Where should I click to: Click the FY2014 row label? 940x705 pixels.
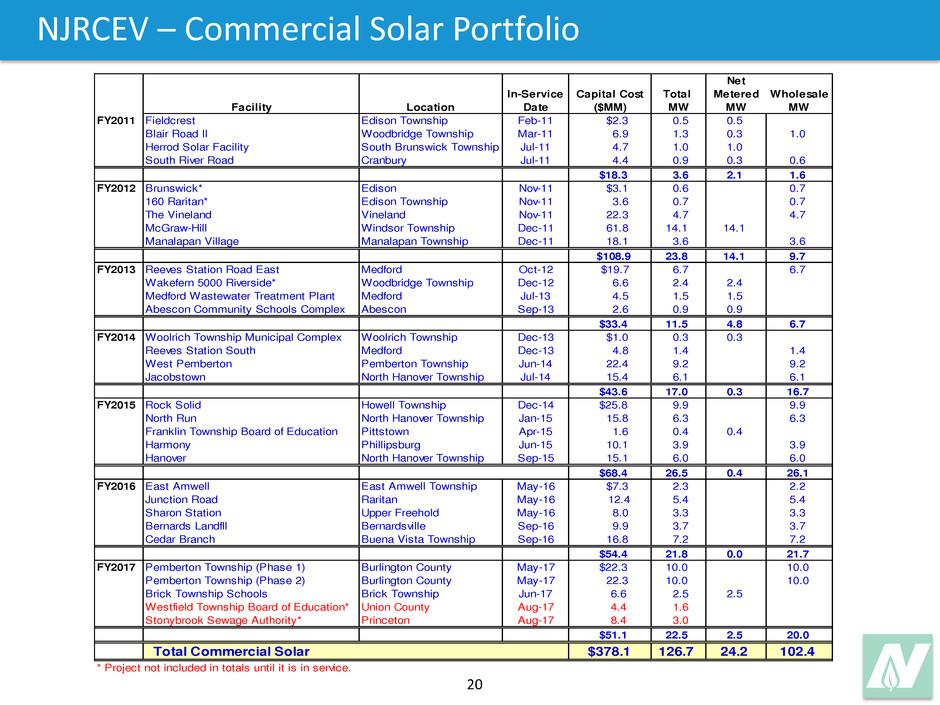pyautogui.click(x=116, y=338)
